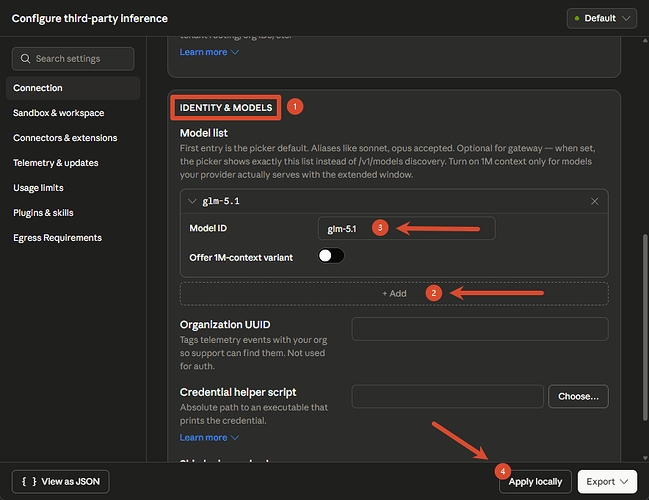Focus the Search settings field

73,59
